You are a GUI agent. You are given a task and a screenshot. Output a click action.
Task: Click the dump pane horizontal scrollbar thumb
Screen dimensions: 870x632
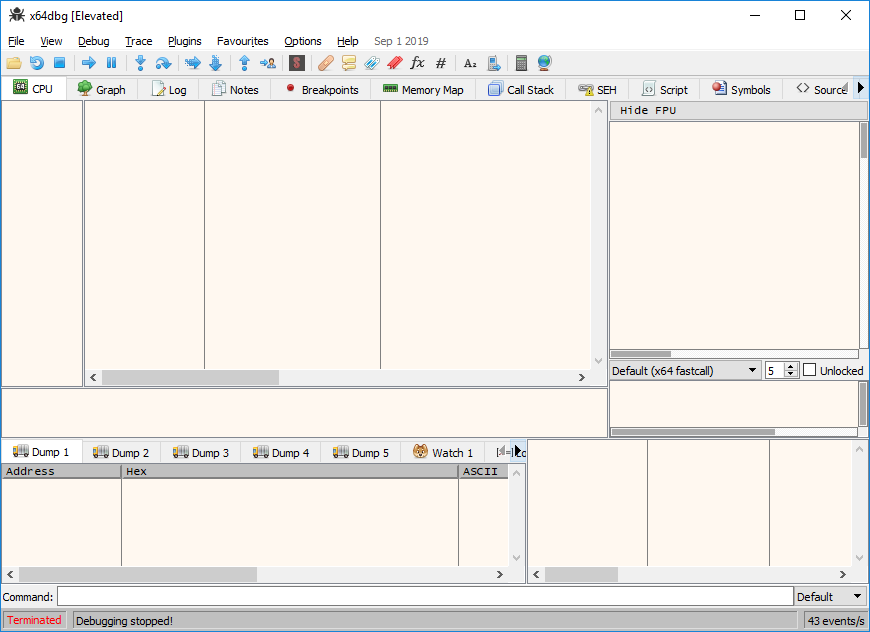pos(138,574)
